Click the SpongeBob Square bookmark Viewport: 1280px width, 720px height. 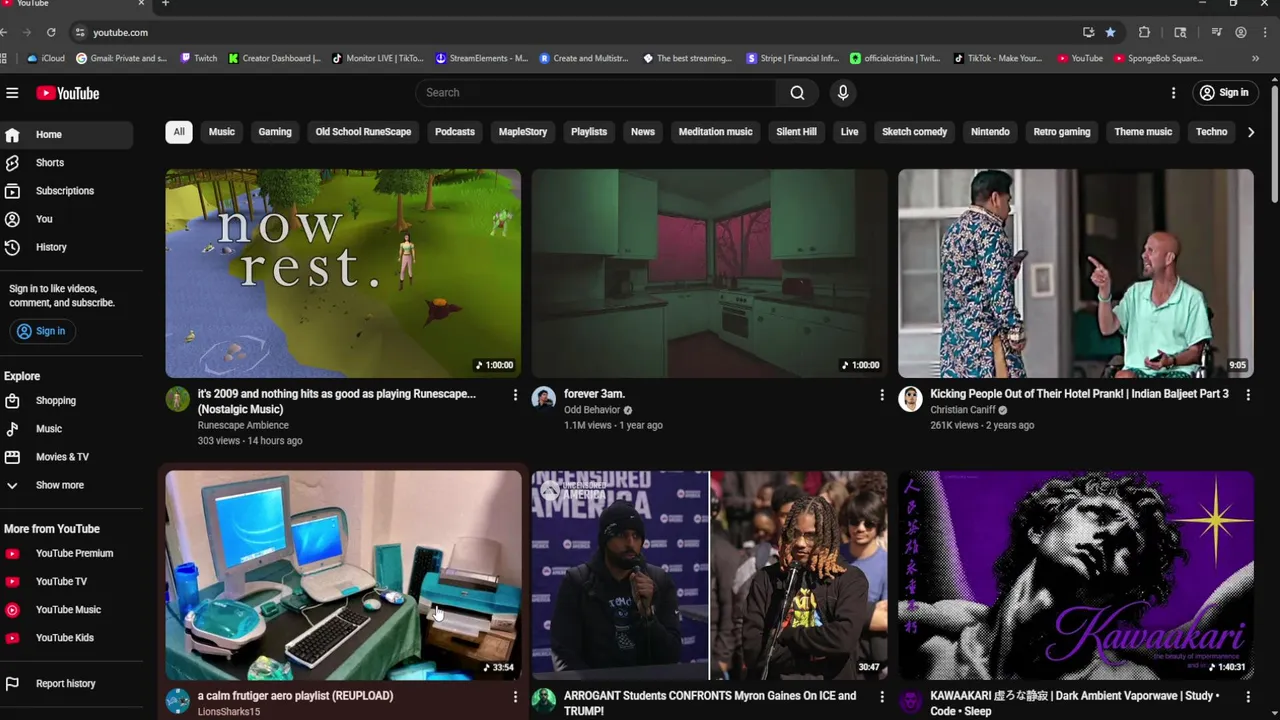[x=1158, y=58]
